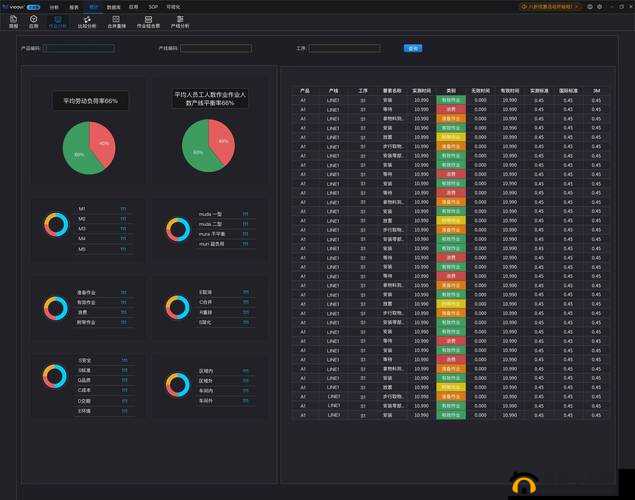Click red slice of 产线平衡率 pie chart

point(224,140)
